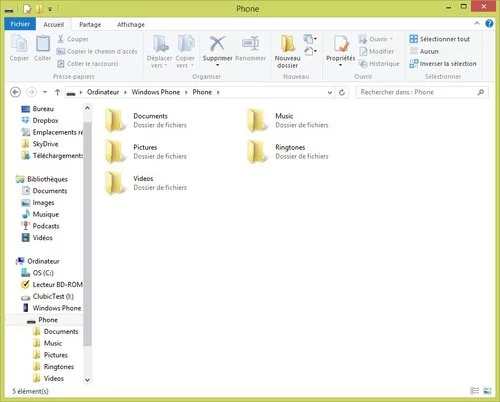Click the forward navigation arrow
The height and width of the screenshot is (402, 500).
pos(31,92)
